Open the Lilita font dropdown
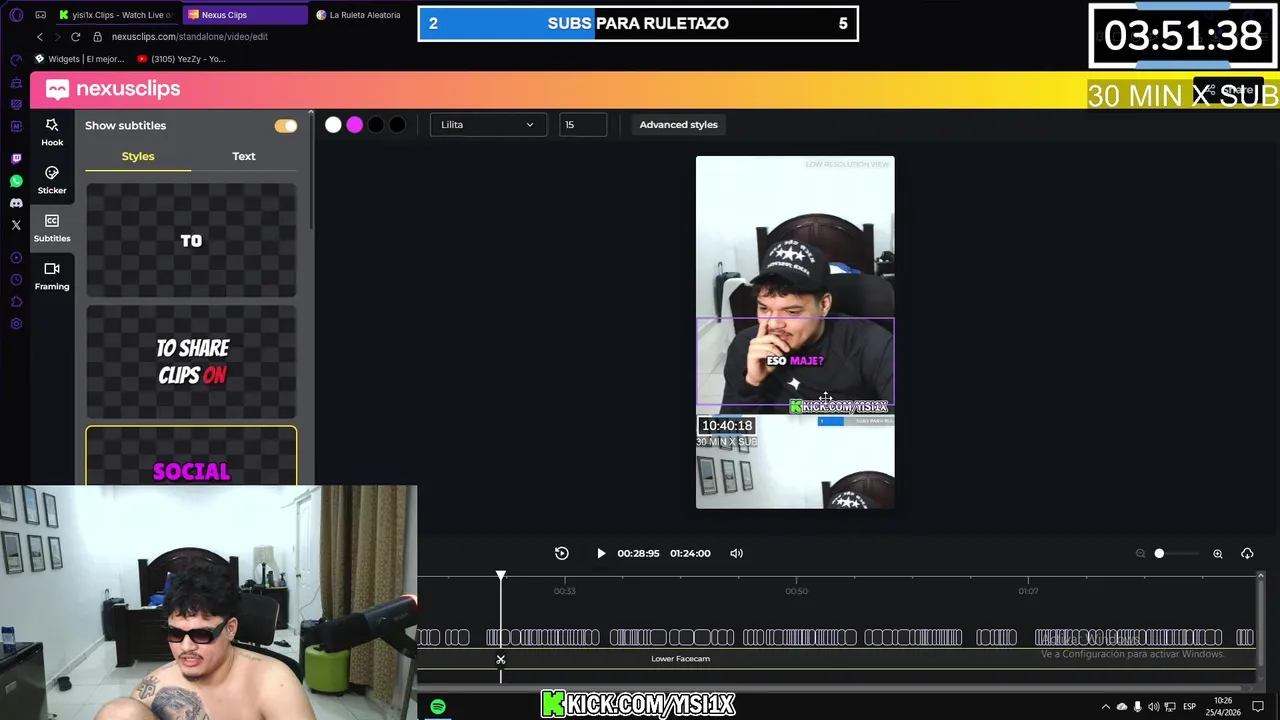This screenshot has width=1280, height=720. 488,125
